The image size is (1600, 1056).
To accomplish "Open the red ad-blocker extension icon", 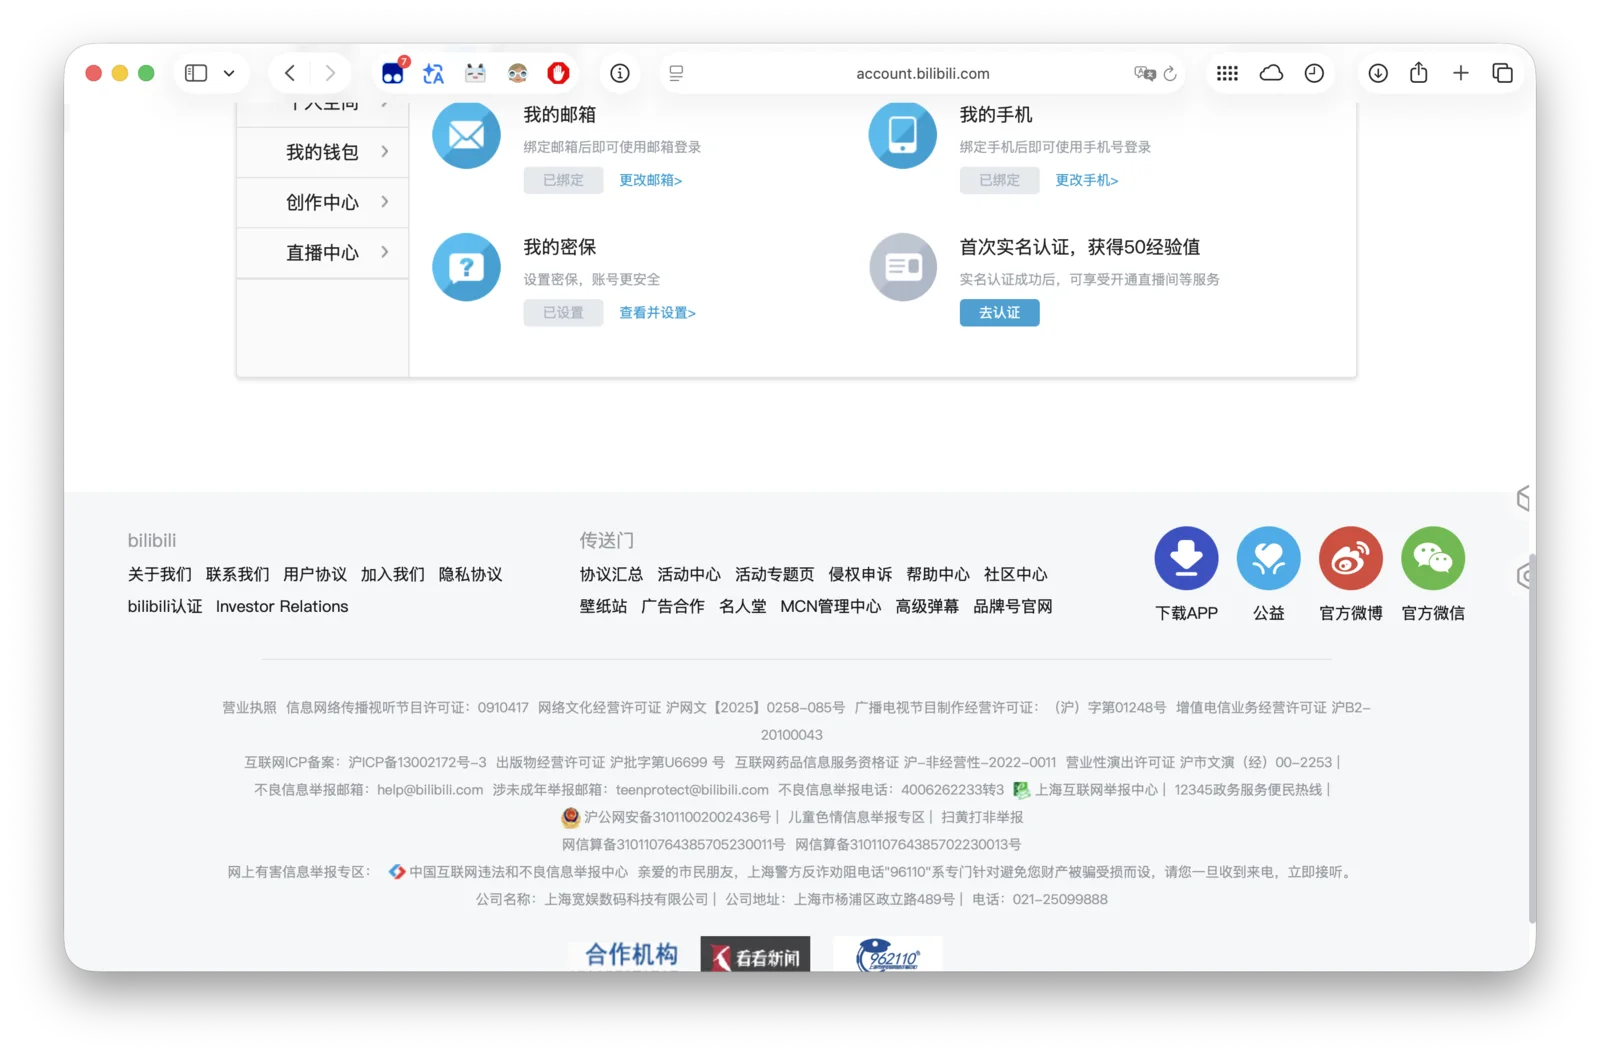I will coord(558,73).
